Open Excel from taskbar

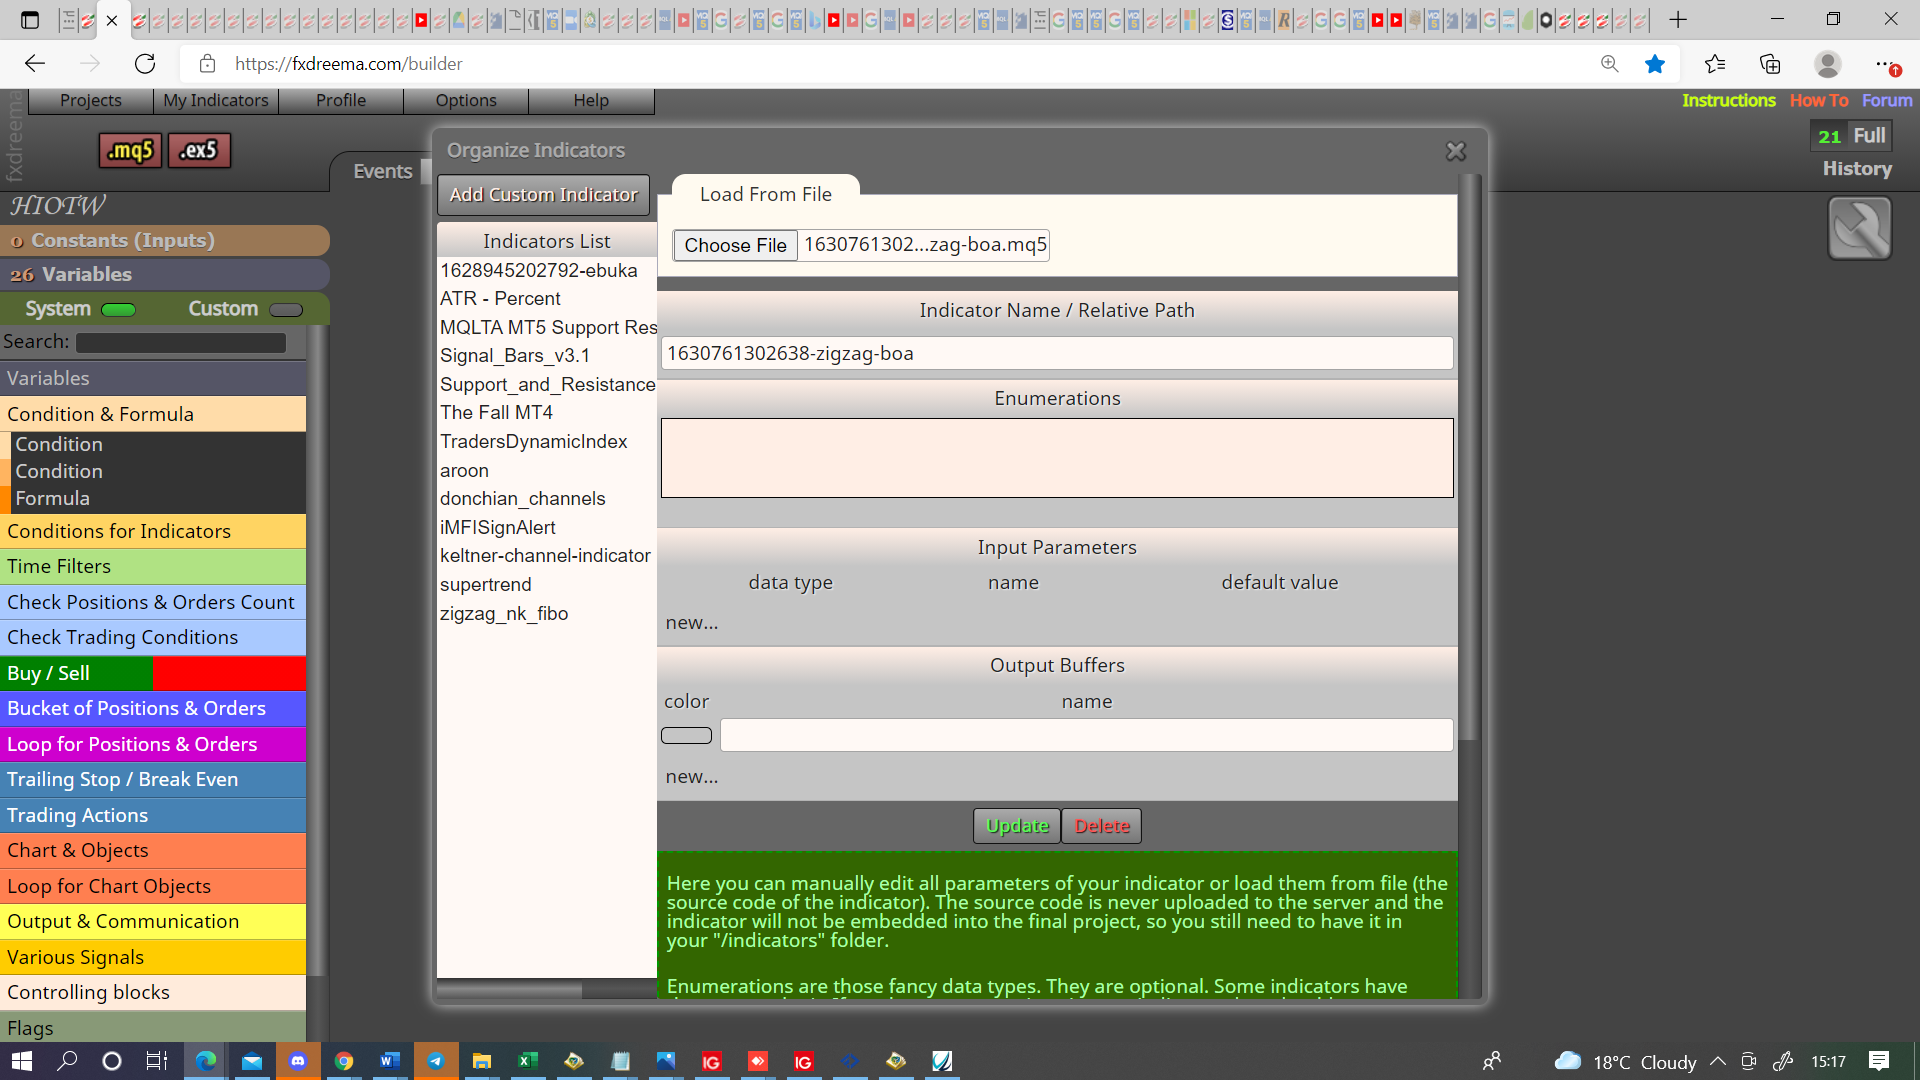tap(528, 1061)
